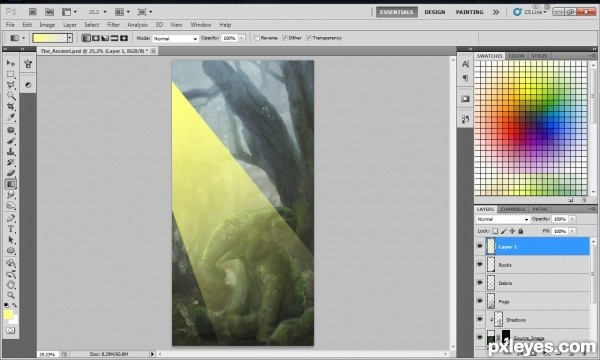This screenshot has width=600, height=360.
Task: Select the Polygonal Lasso tool
Action: (x=11, y=85)
